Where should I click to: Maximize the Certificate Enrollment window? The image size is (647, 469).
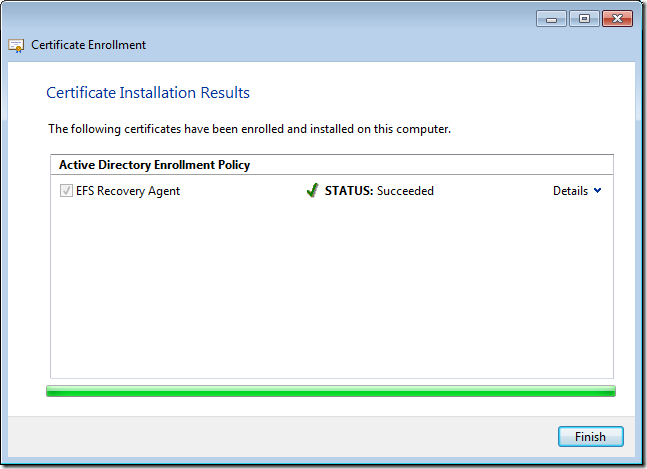(583, 19)
